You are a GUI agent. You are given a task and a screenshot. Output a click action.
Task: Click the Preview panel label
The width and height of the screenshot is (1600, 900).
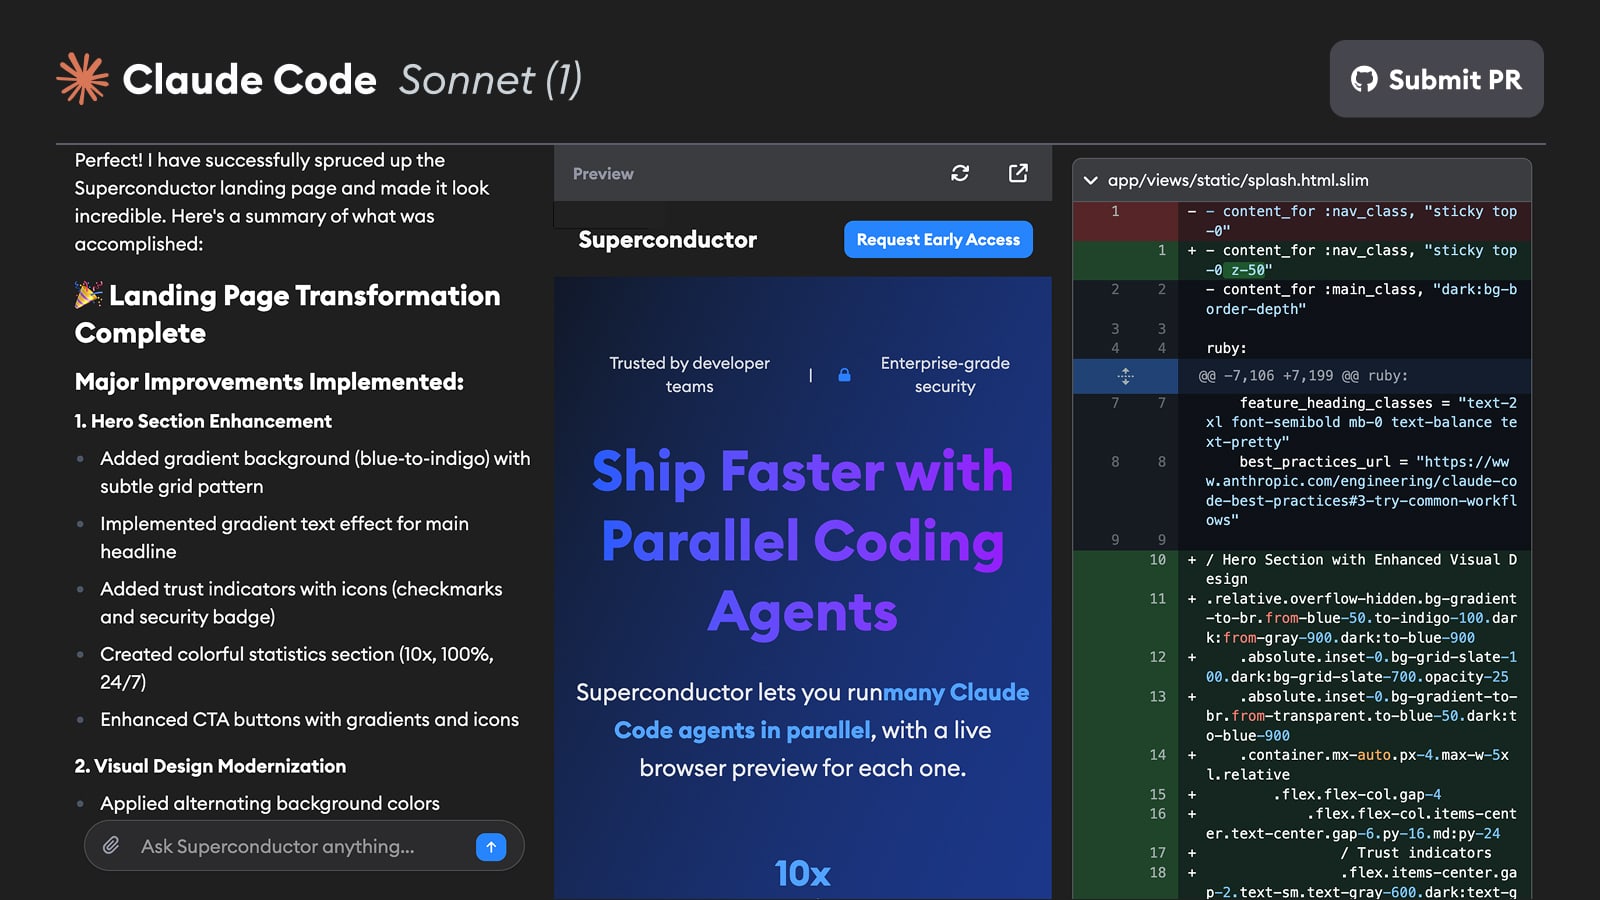point(603,174)
